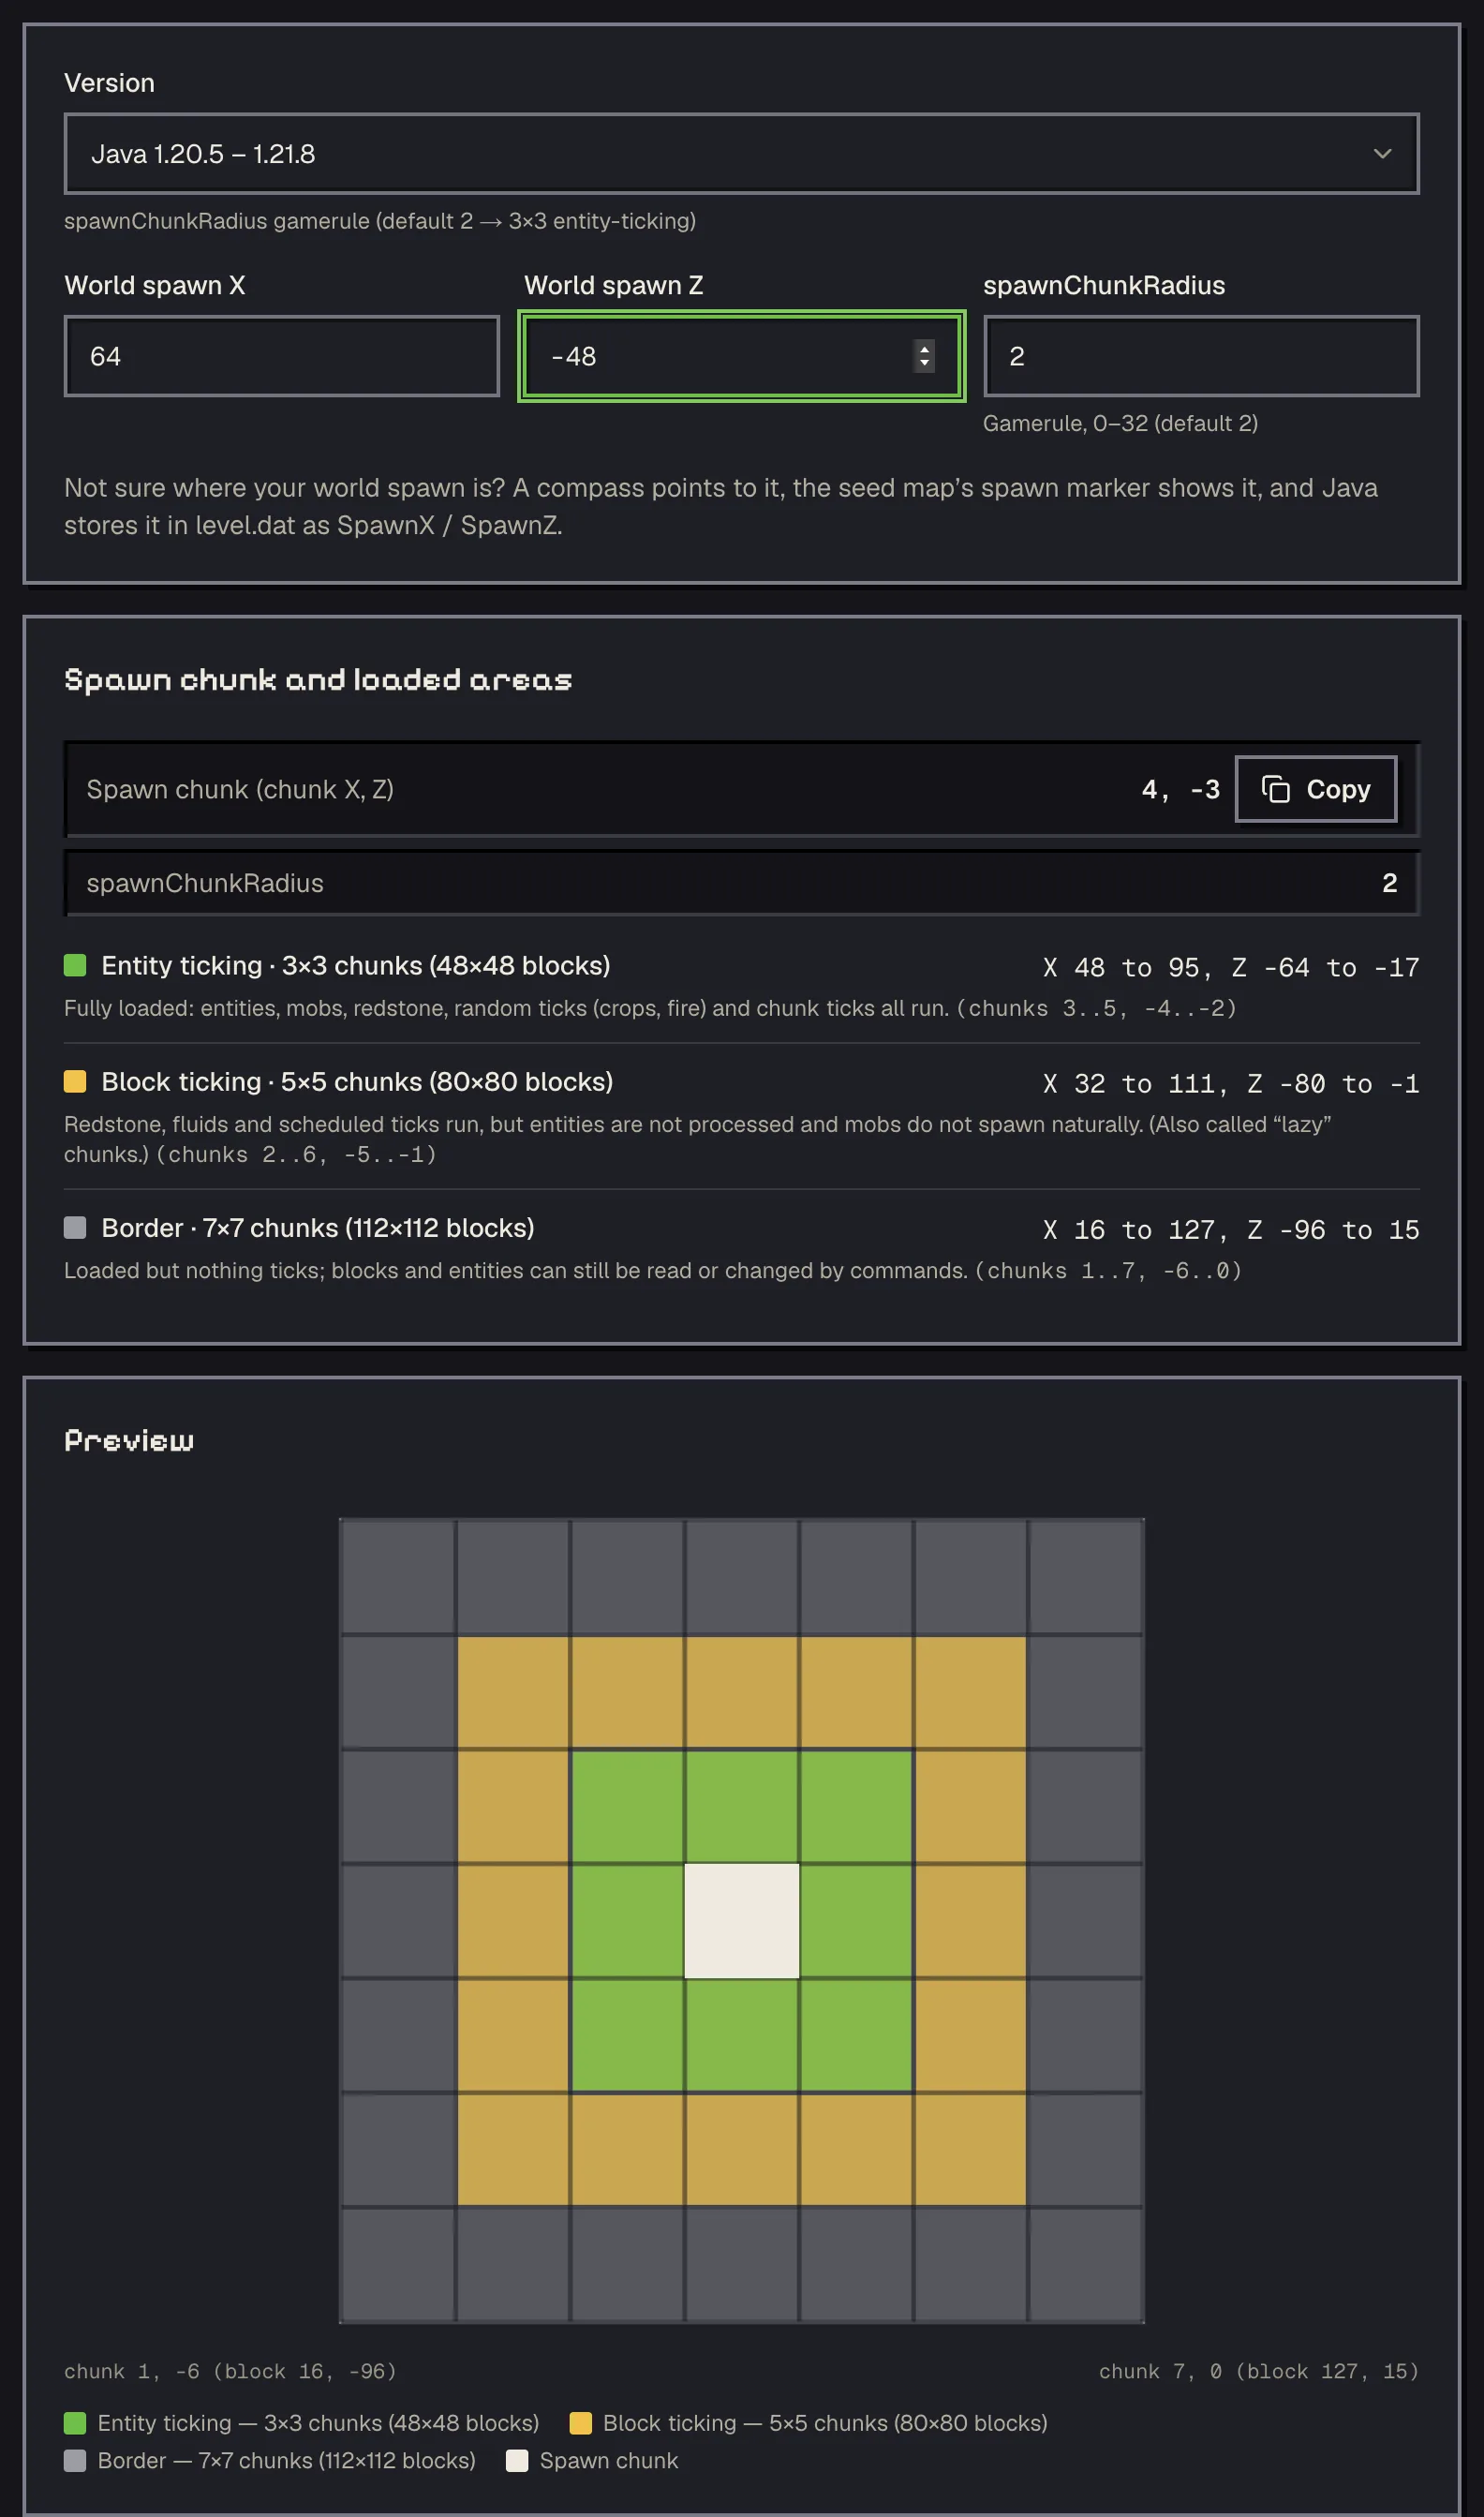Screen dimensions: 1484x2517
Task: Click the World spawn X input field
Action: click(281, 356)
